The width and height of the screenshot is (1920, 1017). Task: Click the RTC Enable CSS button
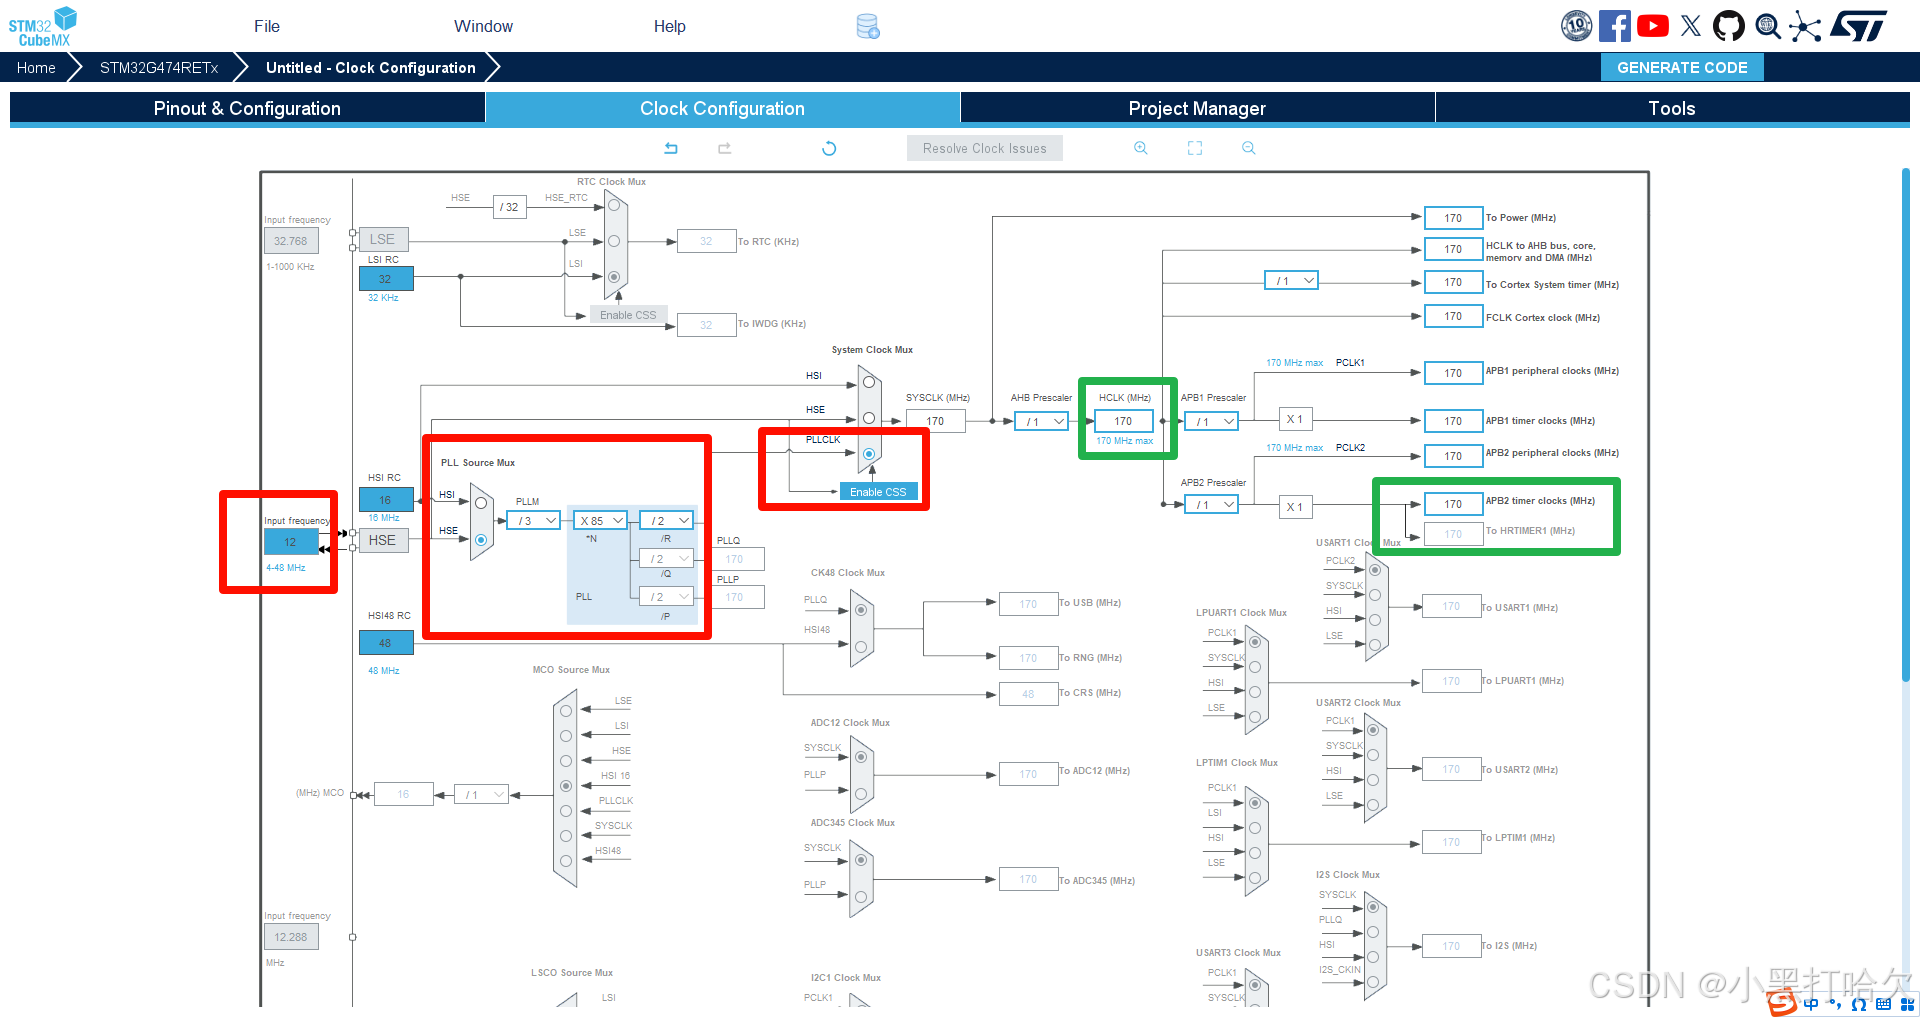pyautogui.click(x=628, y=315)
